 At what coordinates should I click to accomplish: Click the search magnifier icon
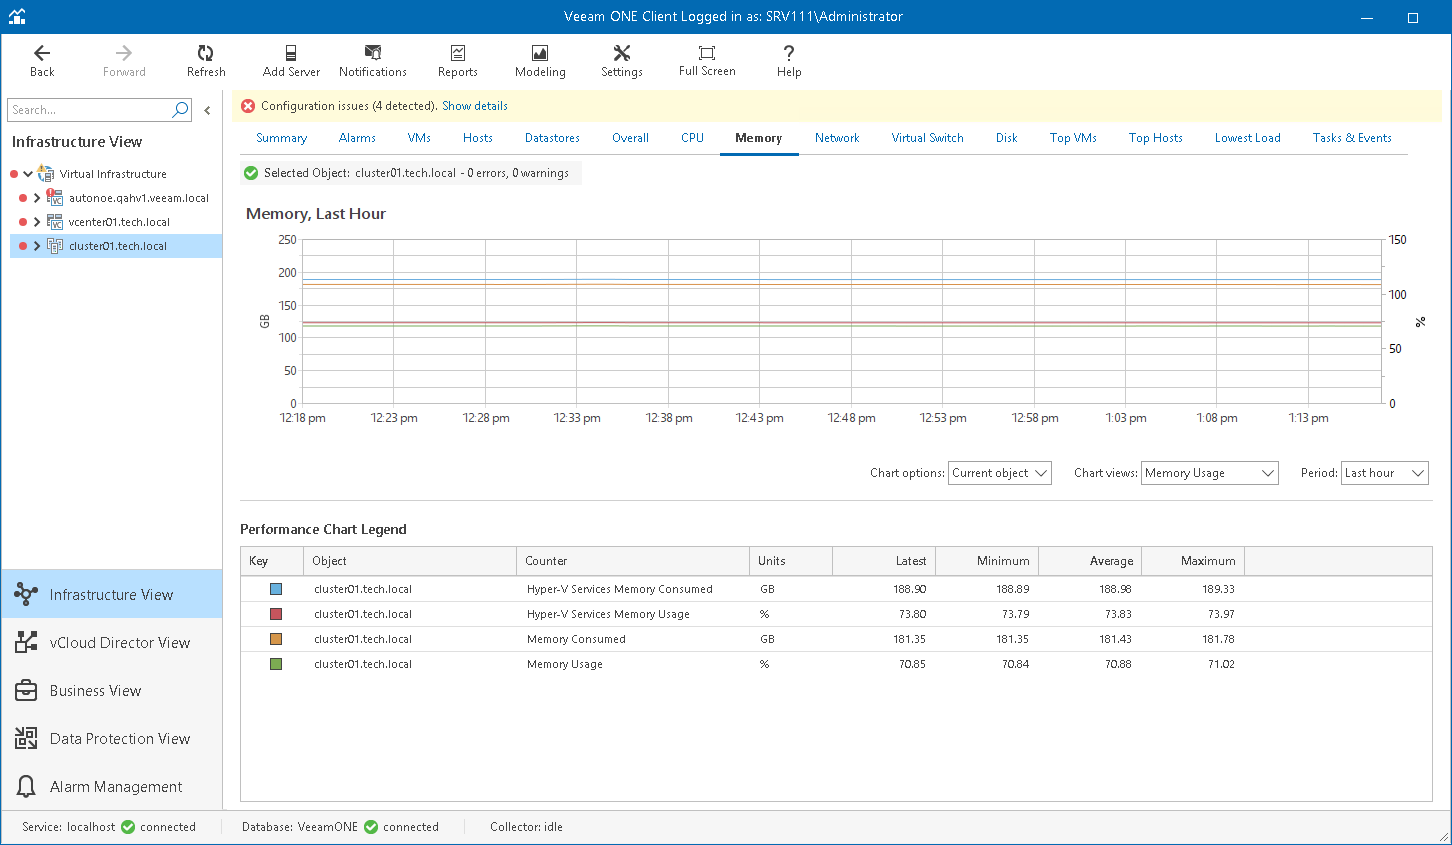[180, 110]
